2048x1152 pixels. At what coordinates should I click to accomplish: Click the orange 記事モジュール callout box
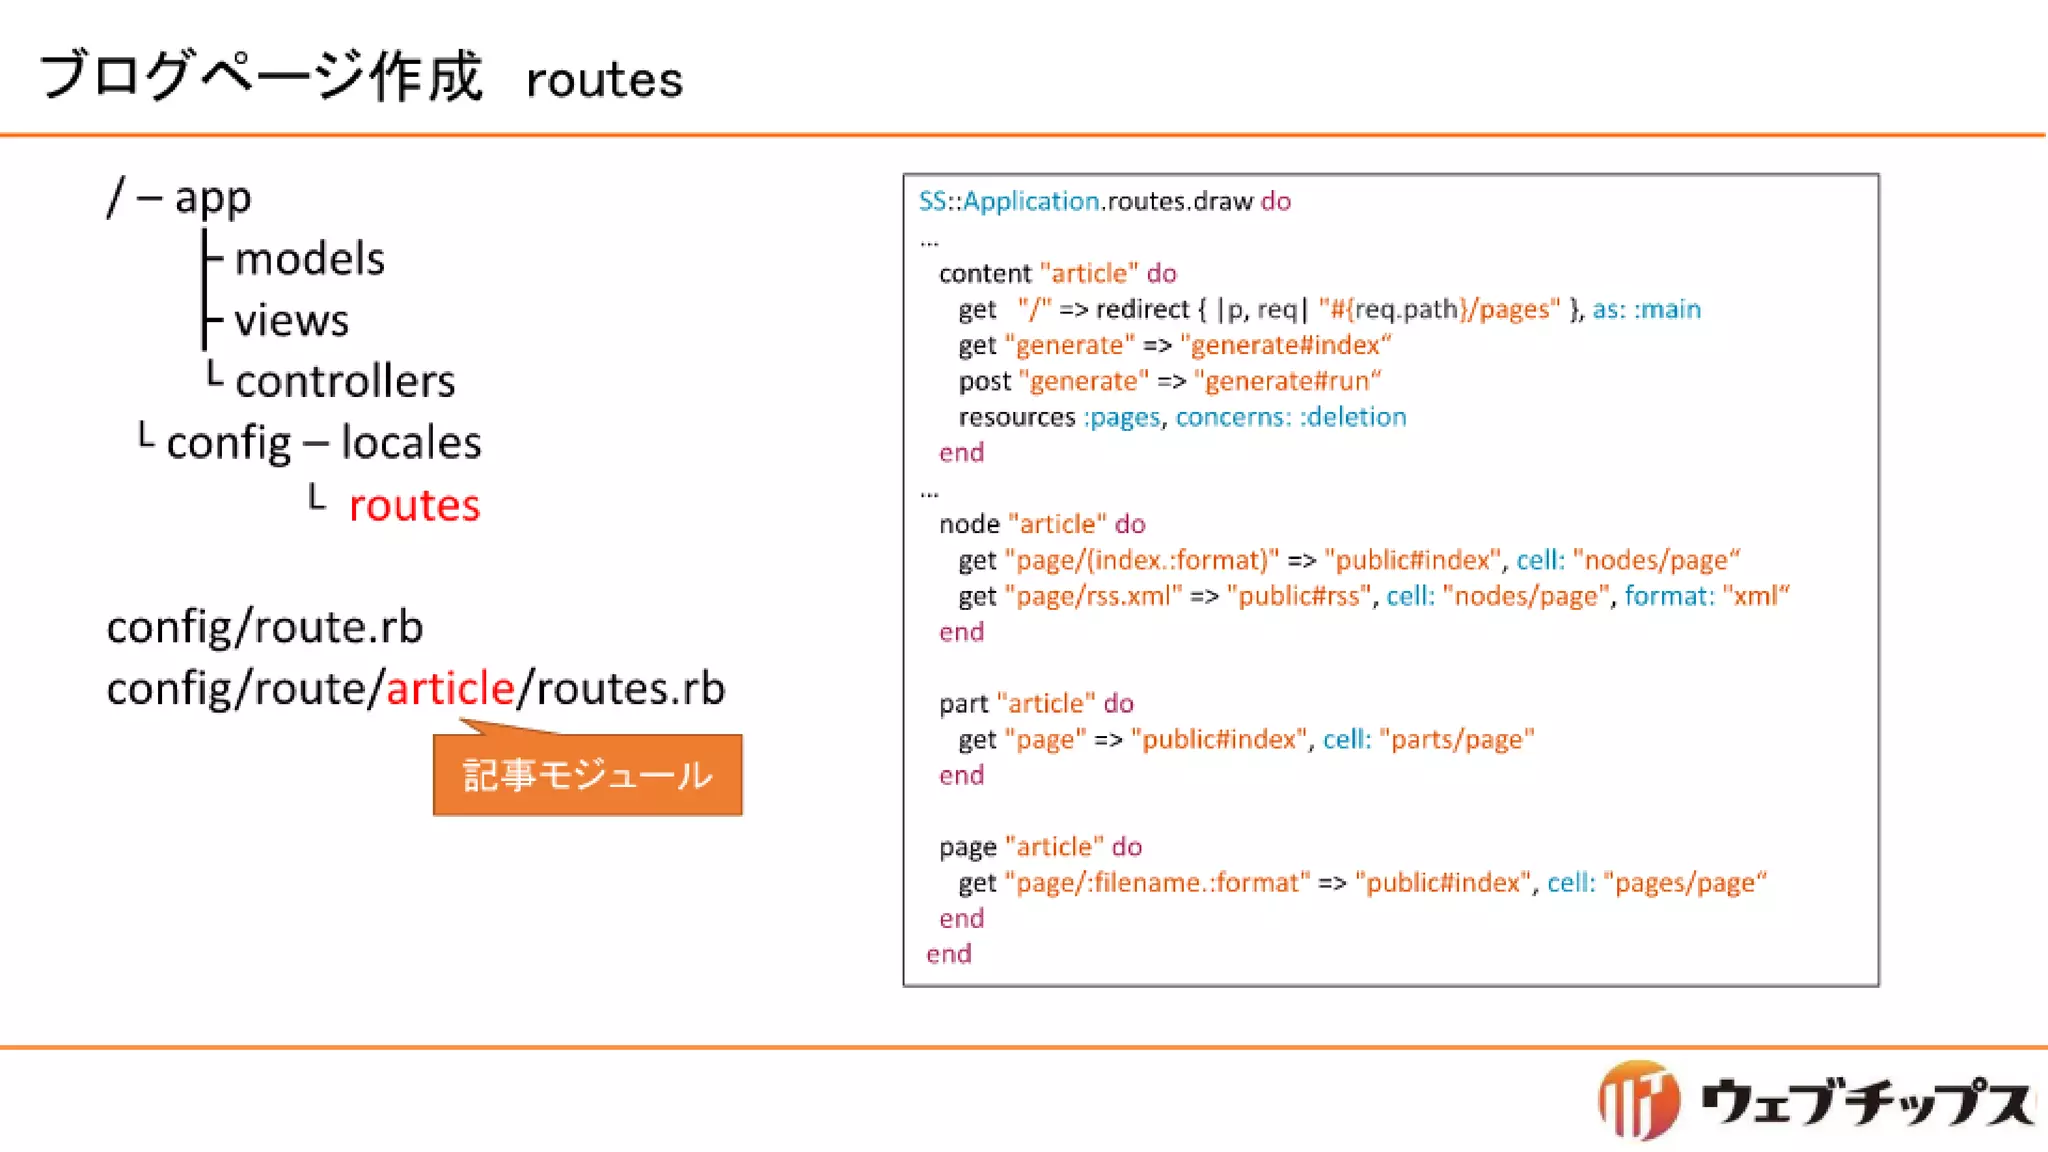(587, 775)
